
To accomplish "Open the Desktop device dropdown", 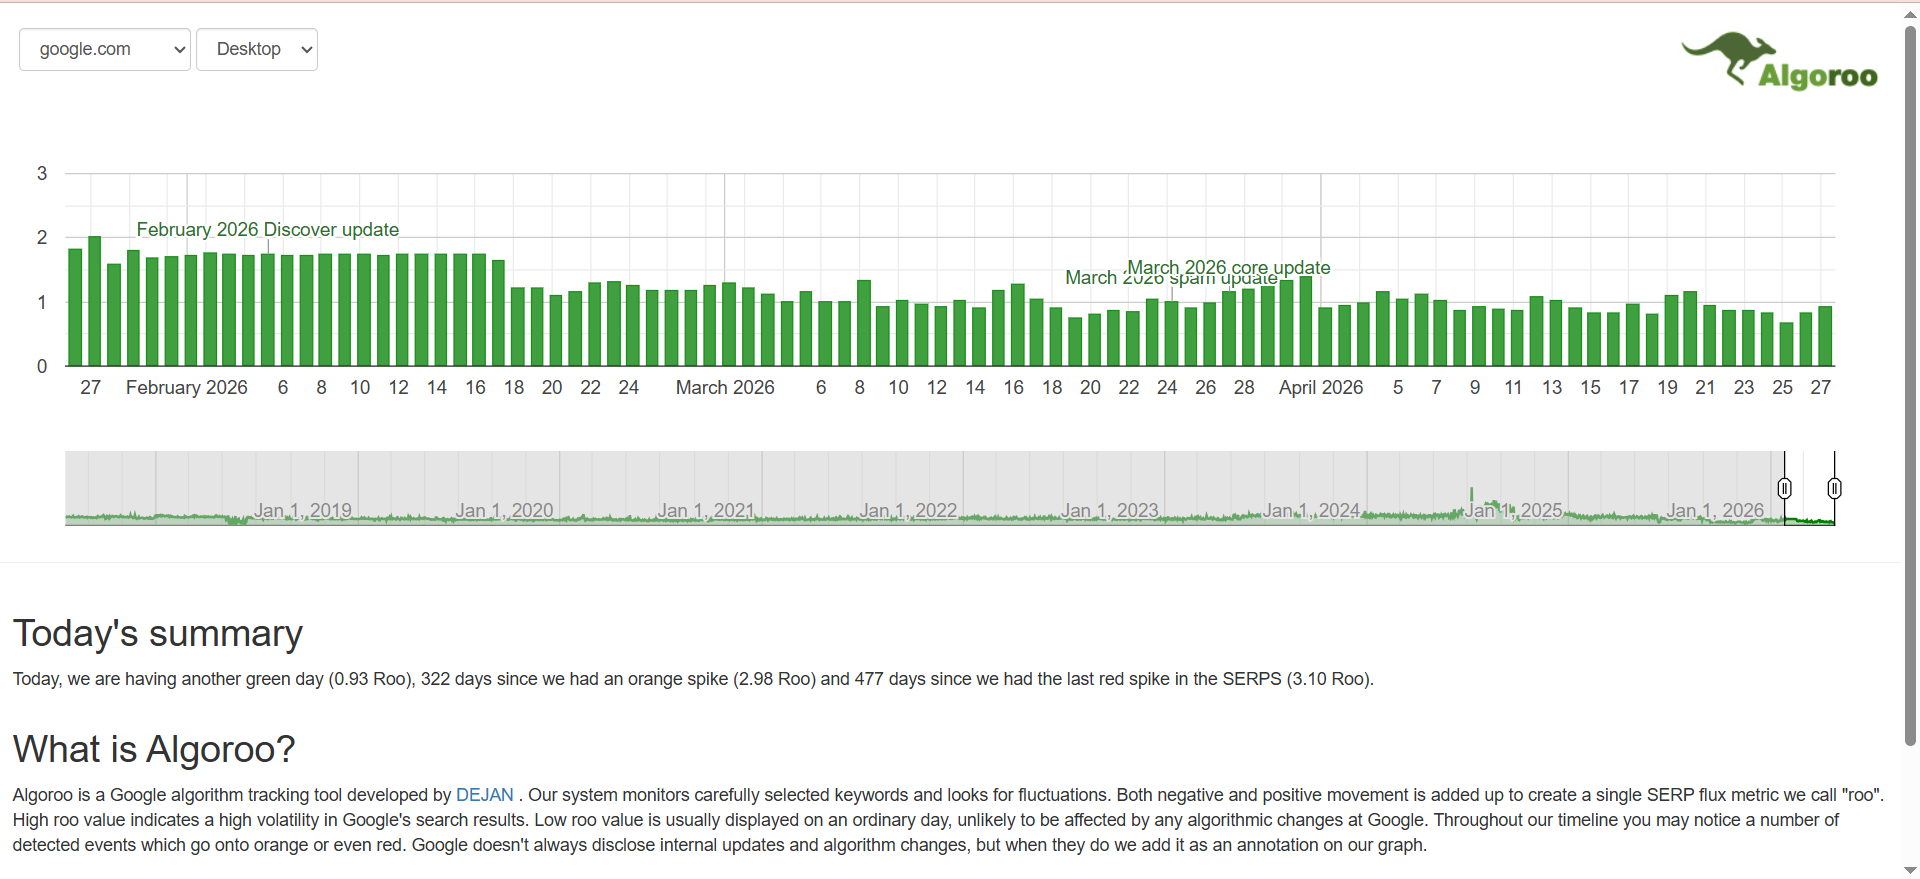I will click(x=257, y=49).
